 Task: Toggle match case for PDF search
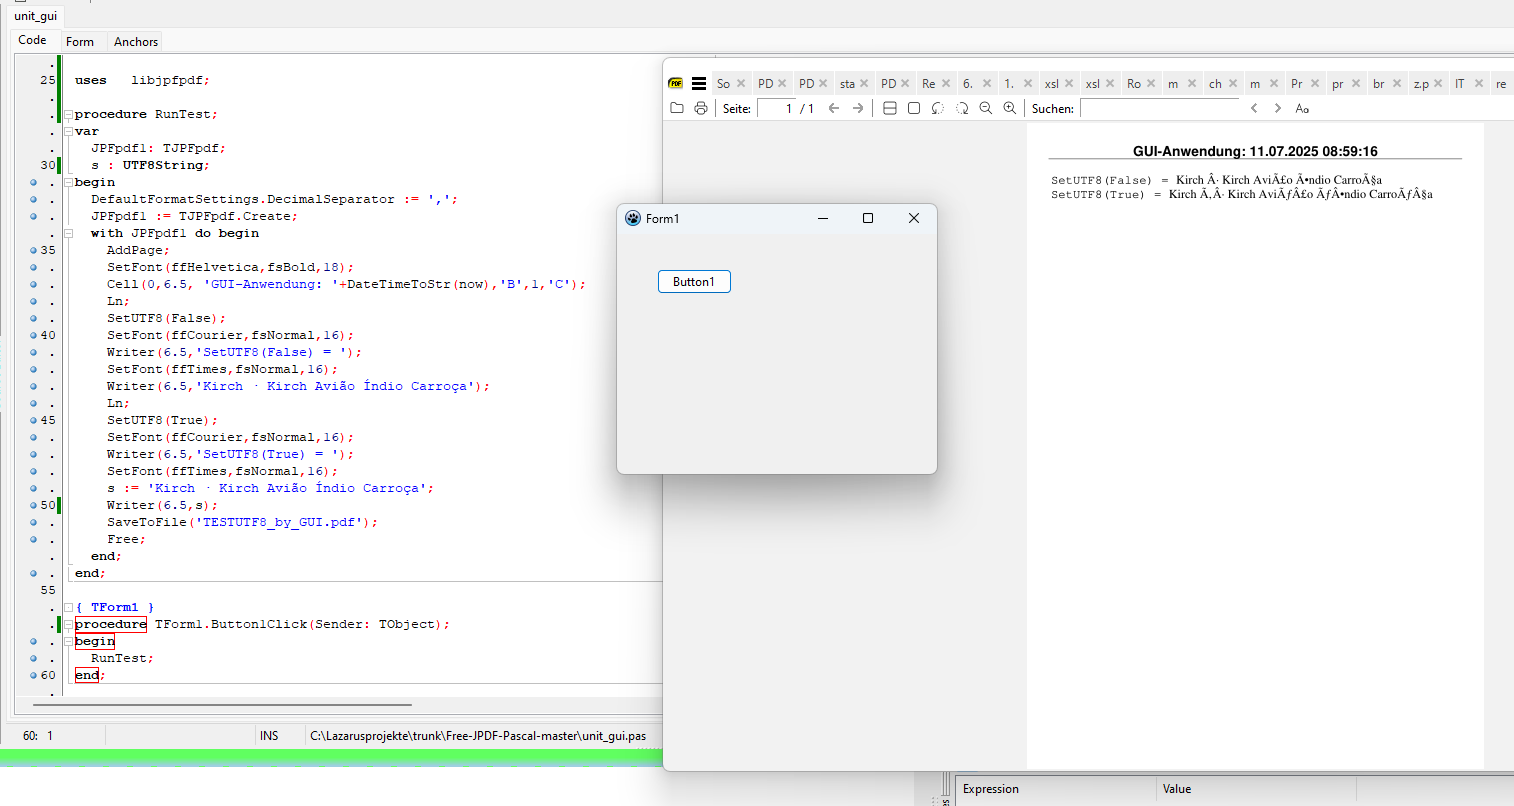tap(1302, 108)
